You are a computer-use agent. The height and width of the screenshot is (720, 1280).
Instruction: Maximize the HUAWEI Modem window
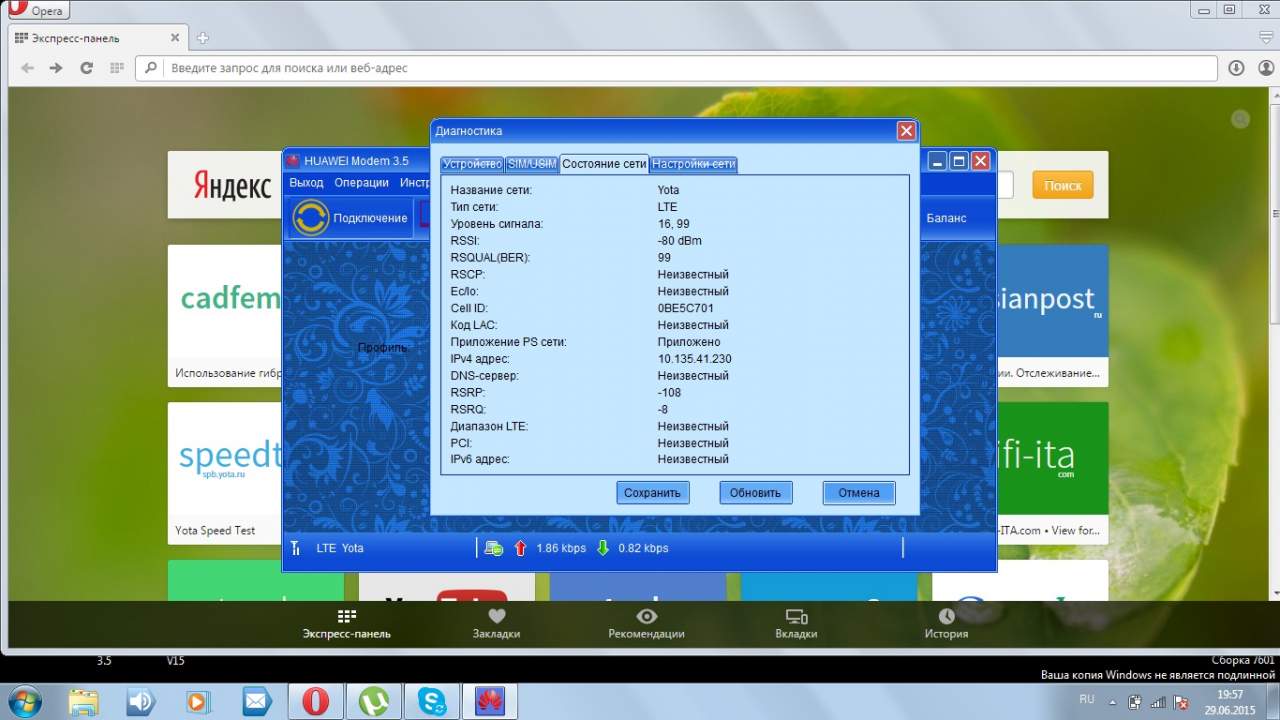click(x=958, y=161)
